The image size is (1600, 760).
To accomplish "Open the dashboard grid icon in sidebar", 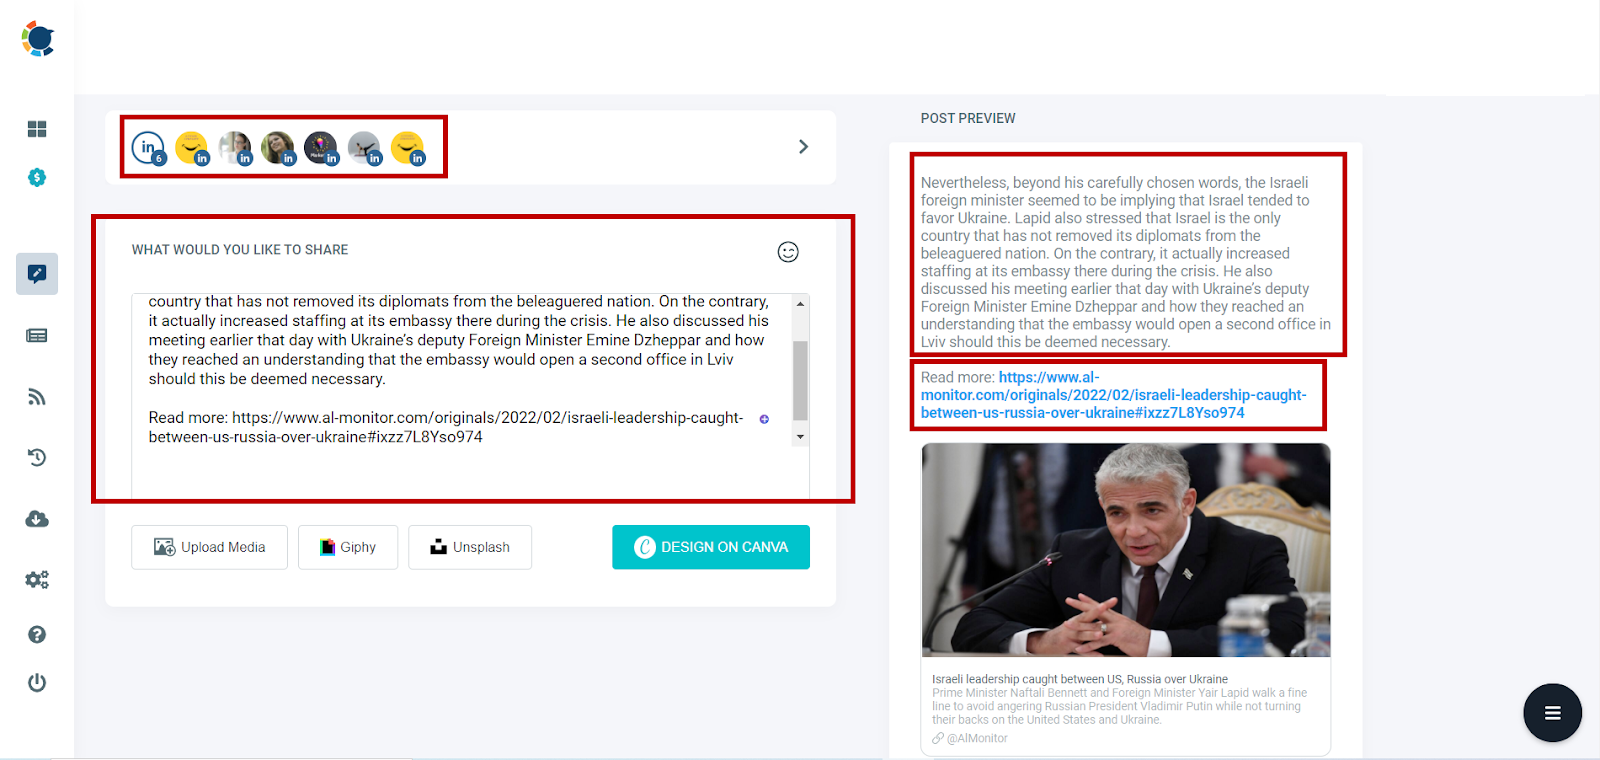I will click(37, 129).
